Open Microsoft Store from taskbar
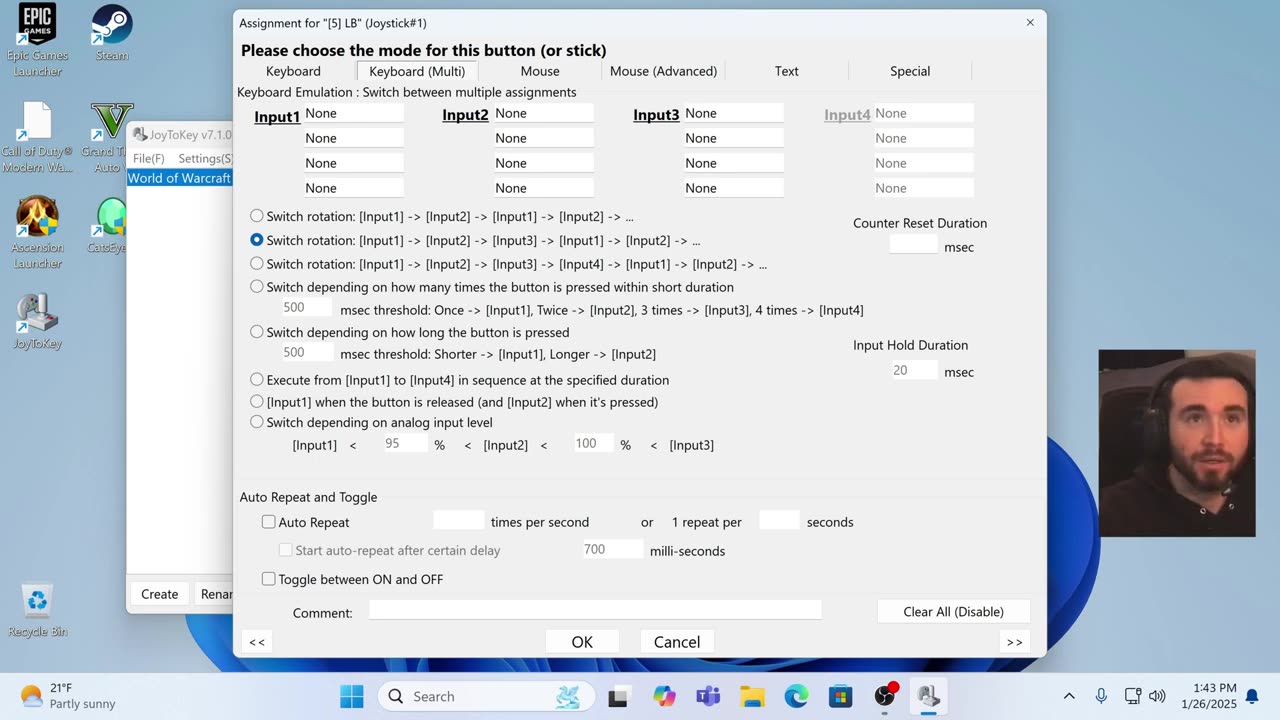This screenshot has width=1280, height=720. [x=840, y=696]
